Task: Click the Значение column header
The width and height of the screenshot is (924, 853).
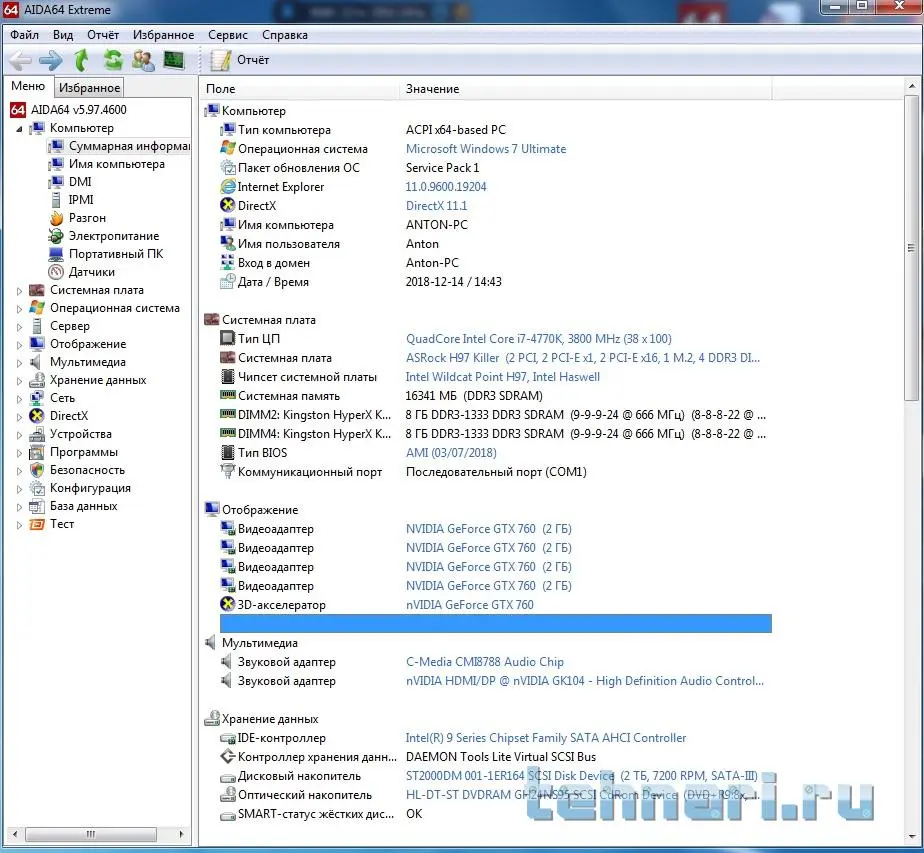Action: pyautogui.click(x=432, y=89)
